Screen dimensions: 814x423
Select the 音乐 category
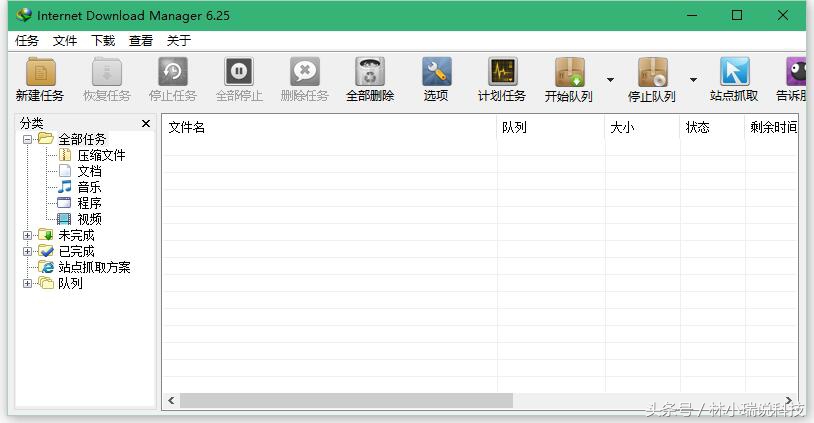[x=89, y=187]
